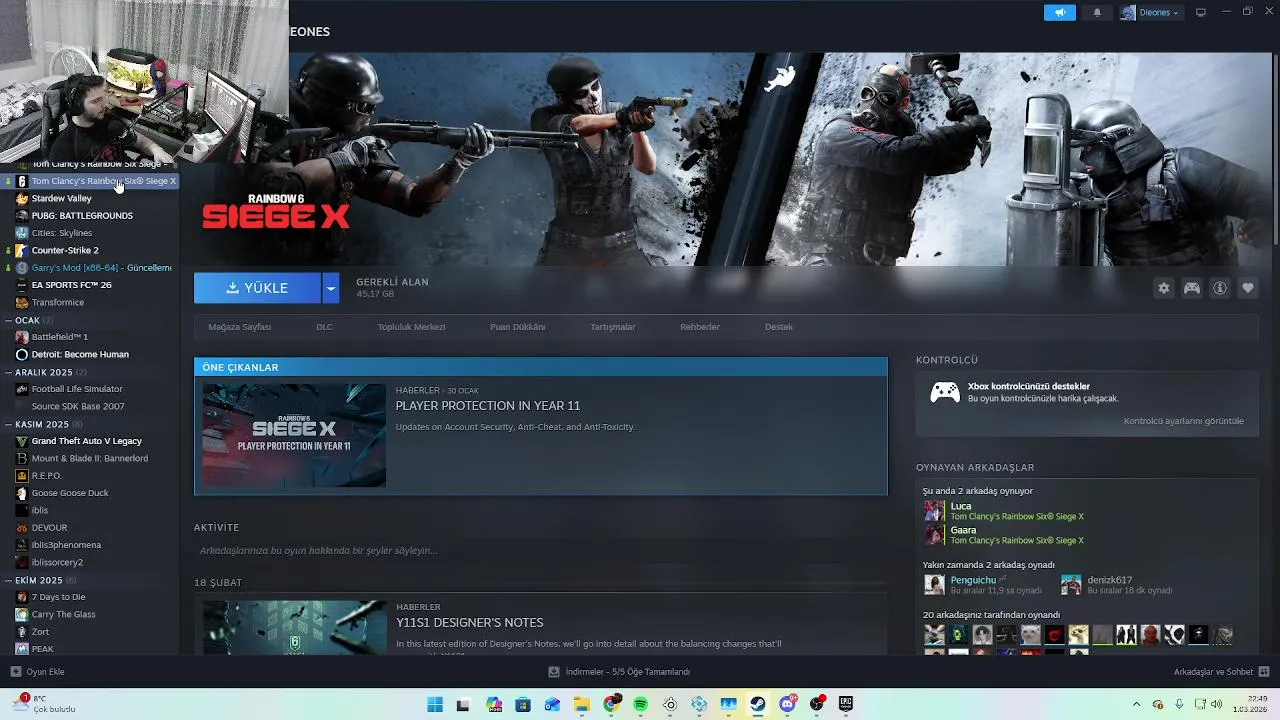Open Kontrolcü ayarlarını görüntüle link
Image resolution: width=1280 pixels, height=720 pixels.
coord(1183,421)
